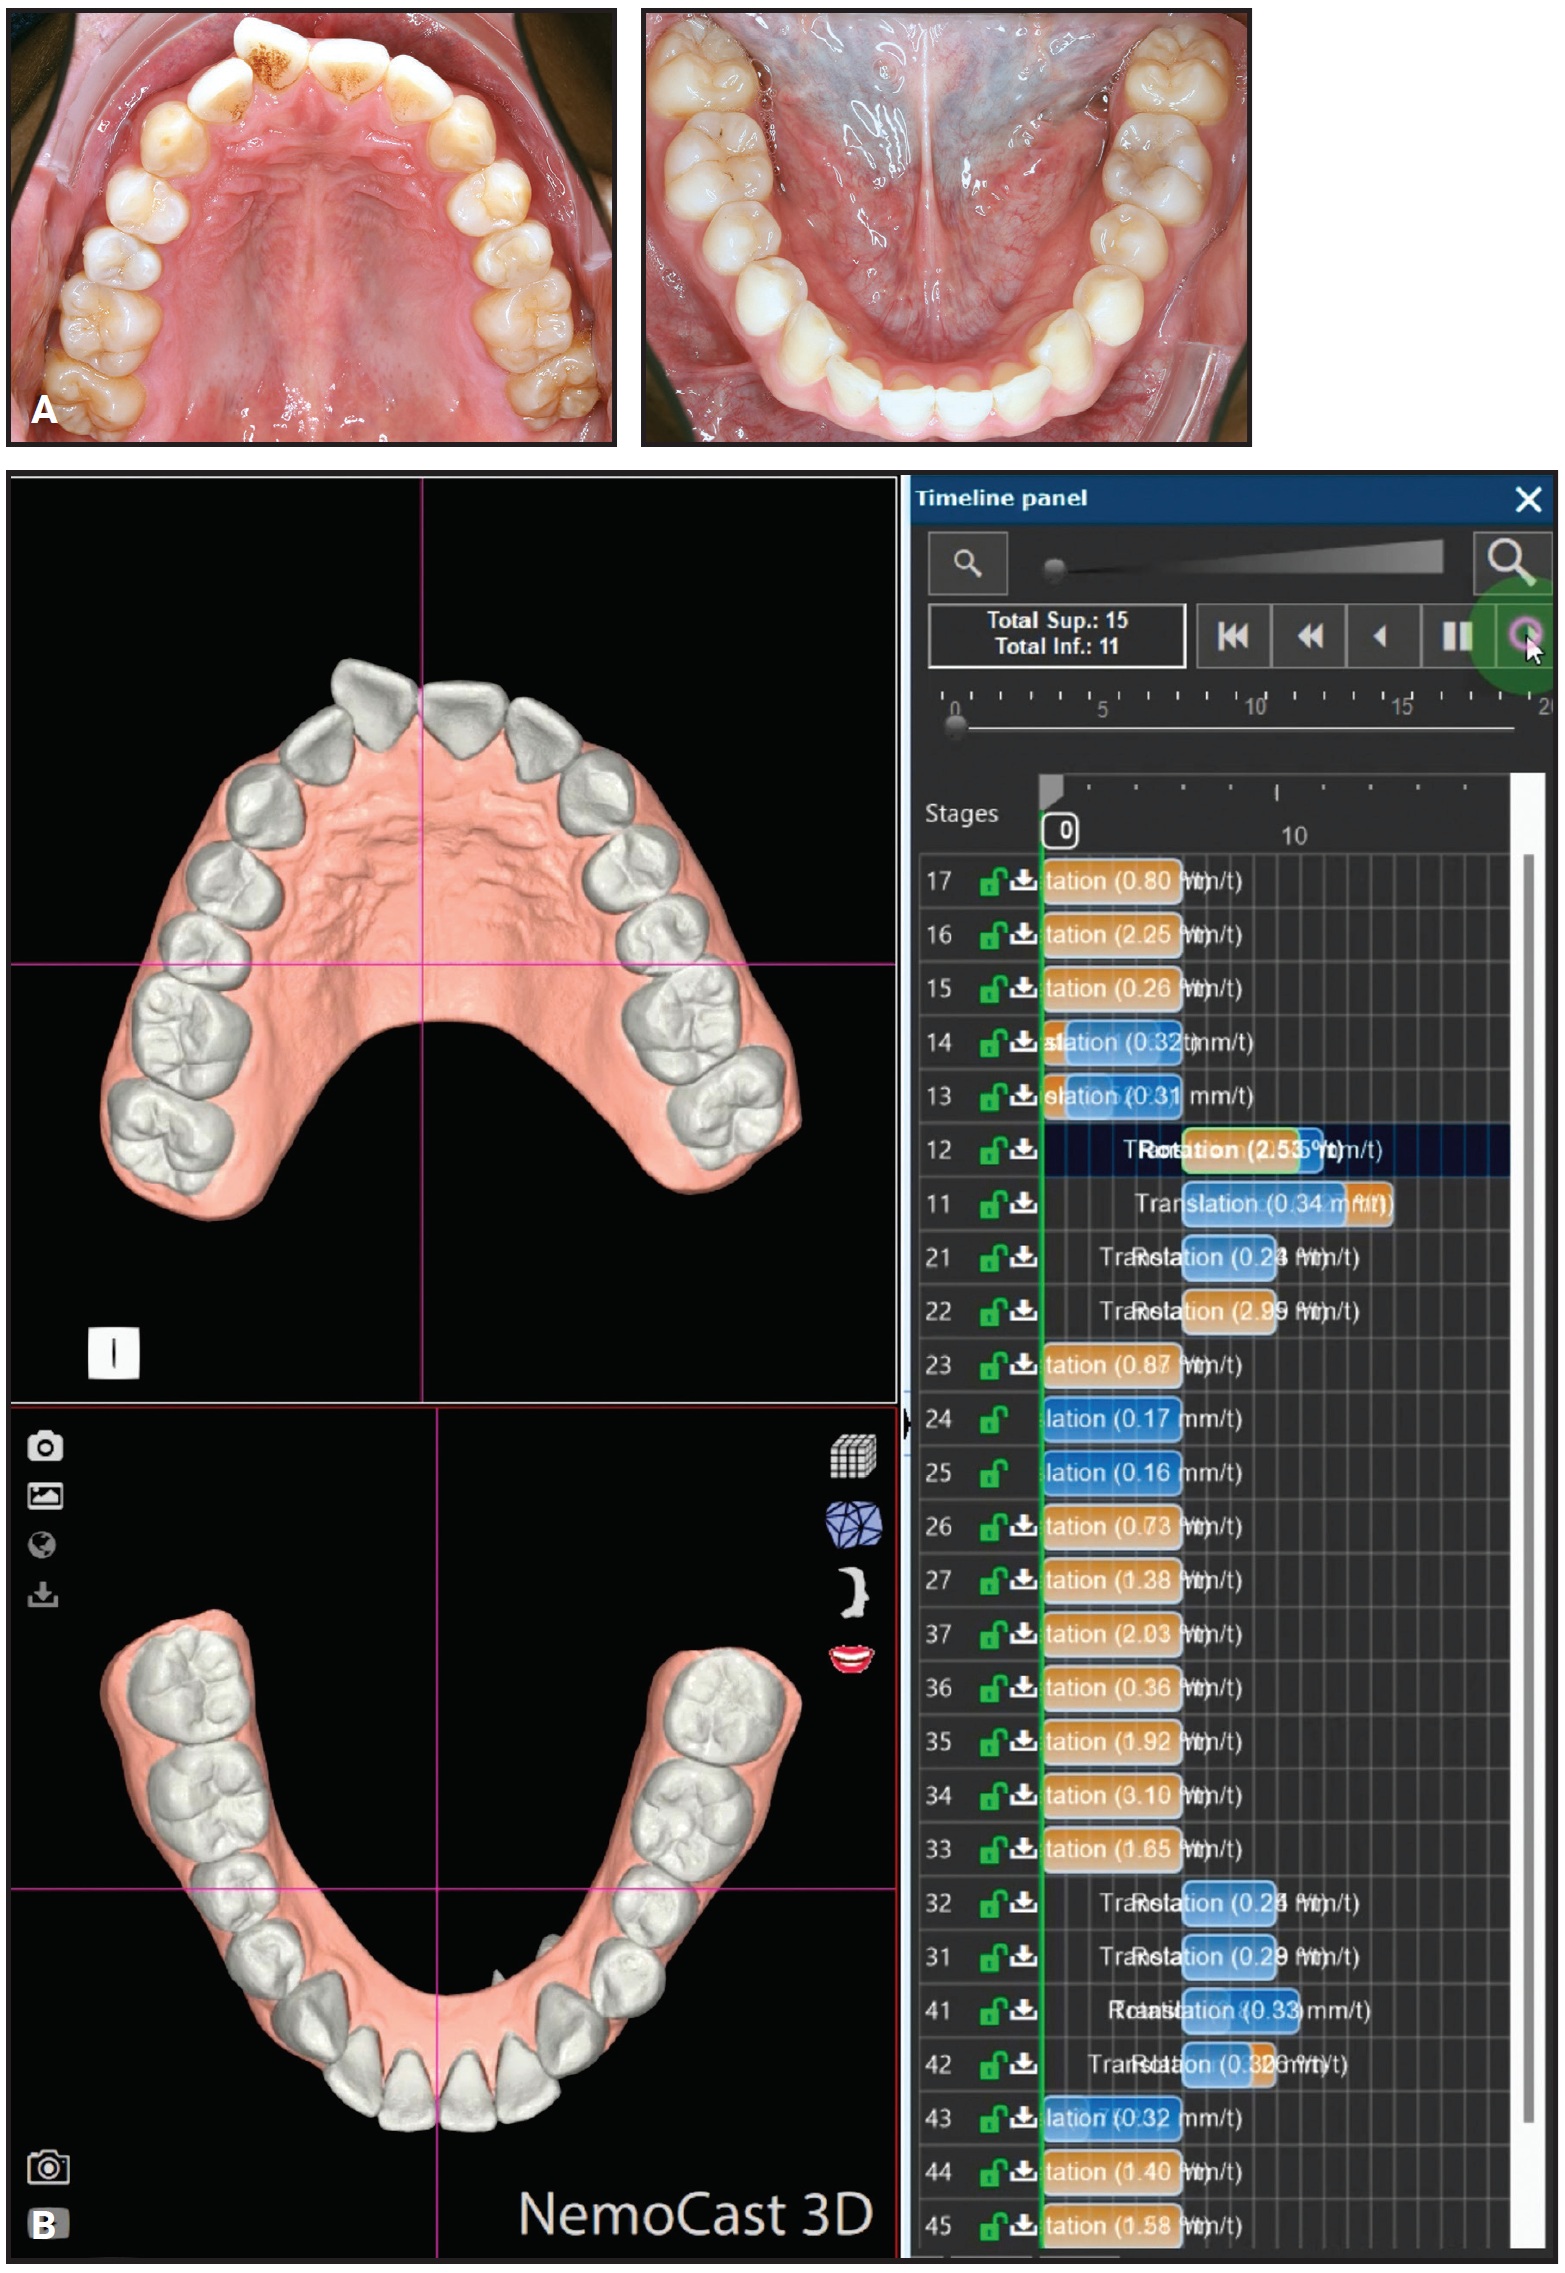This screenshot has width=1565, height=2273.
Task: Click the timeline zoom slider handle
Action: coord(1054,570)
